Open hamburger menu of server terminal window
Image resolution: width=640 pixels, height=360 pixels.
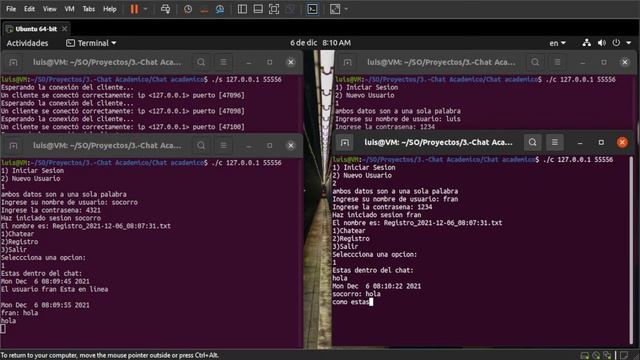click(x=223, y=62)
